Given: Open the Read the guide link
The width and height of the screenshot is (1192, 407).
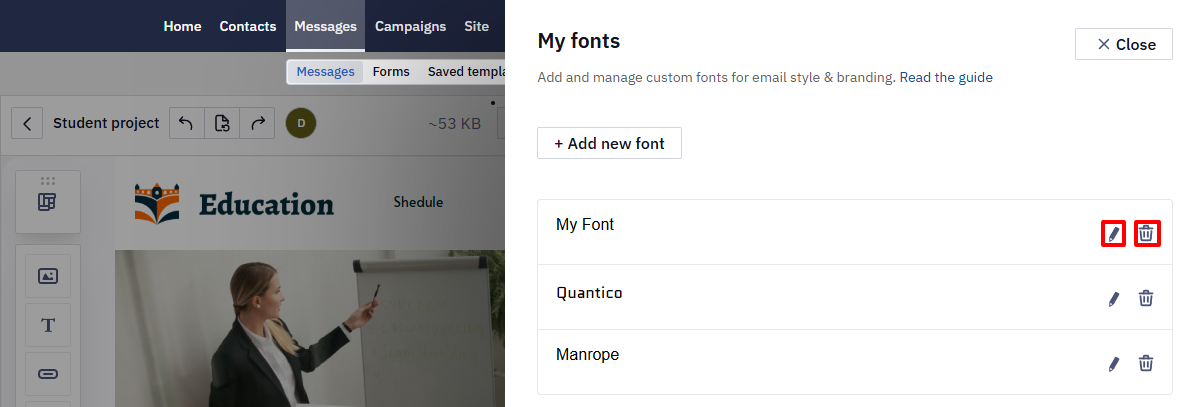Looking at the screenshot, I should coord(946,77).
